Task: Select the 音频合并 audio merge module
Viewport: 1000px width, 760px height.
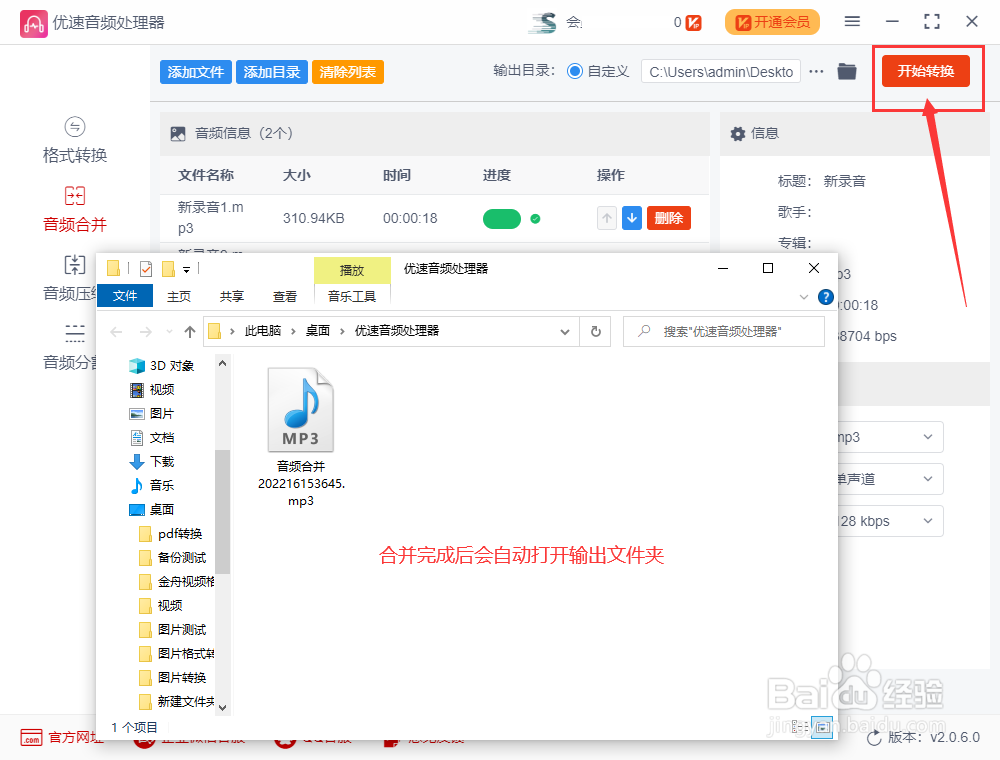Action: point(75,210)
